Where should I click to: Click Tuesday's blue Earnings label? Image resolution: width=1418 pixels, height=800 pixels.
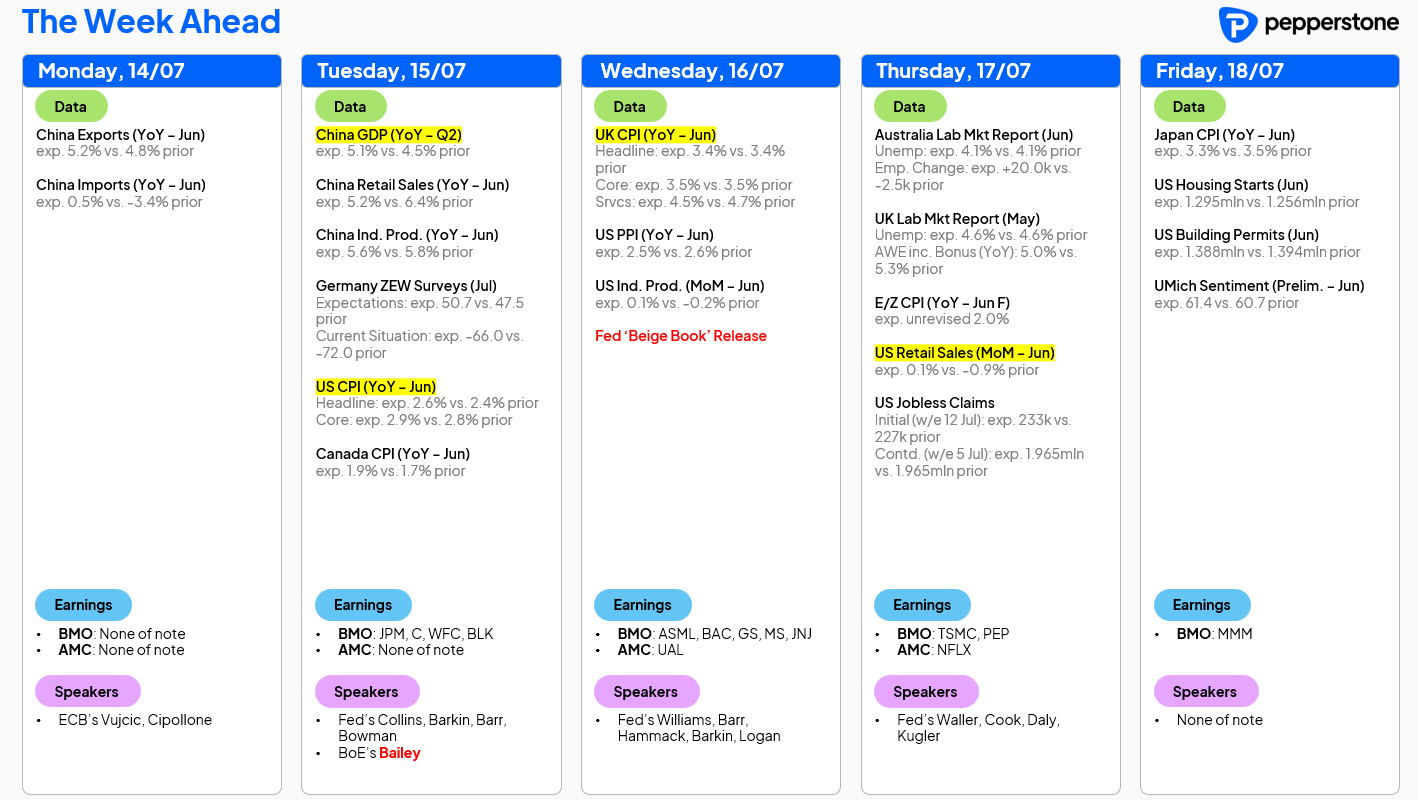point(363,605)
